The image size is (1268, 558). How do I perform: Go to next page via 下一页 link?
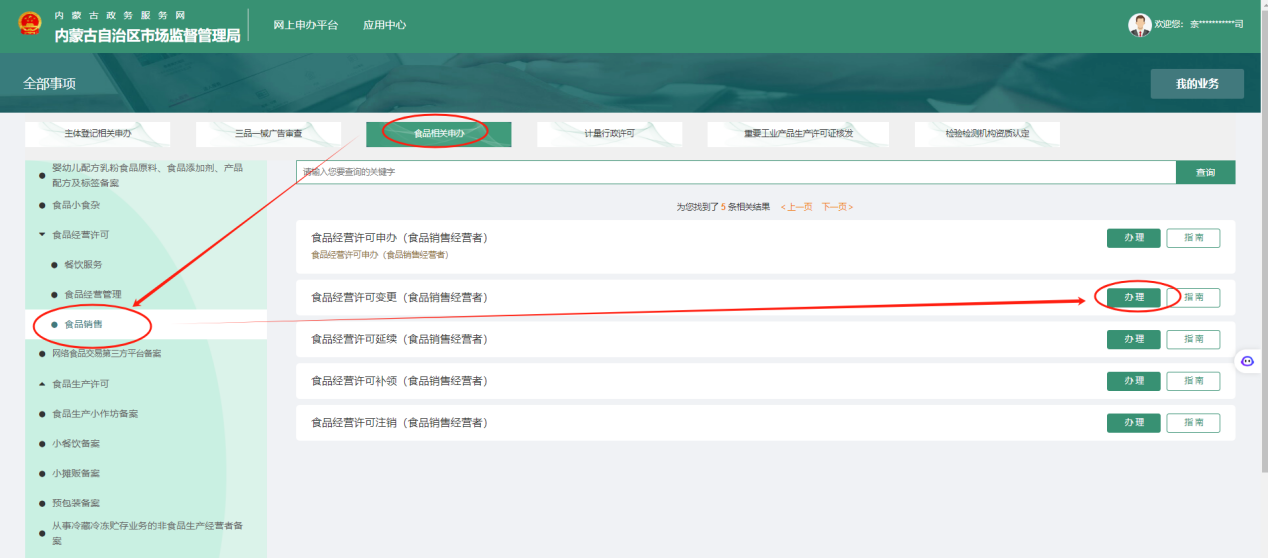(837, 207)
